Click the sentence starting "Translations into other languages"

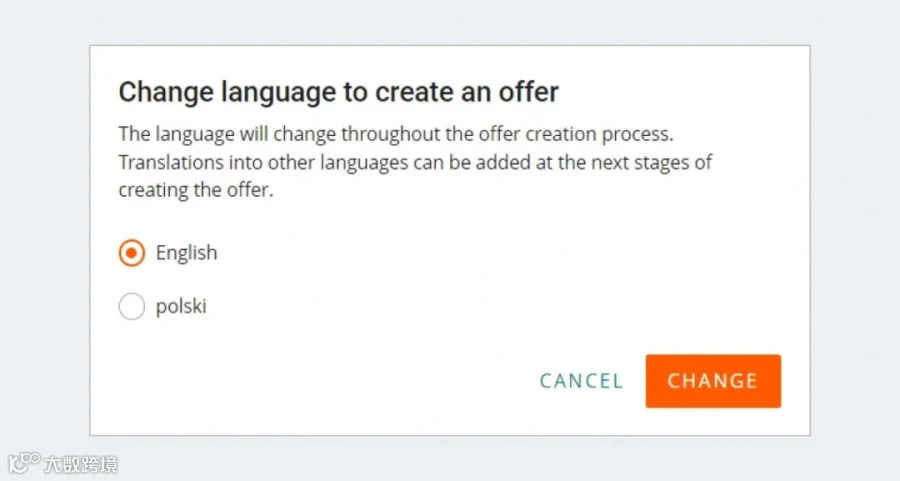click(415, 162)
